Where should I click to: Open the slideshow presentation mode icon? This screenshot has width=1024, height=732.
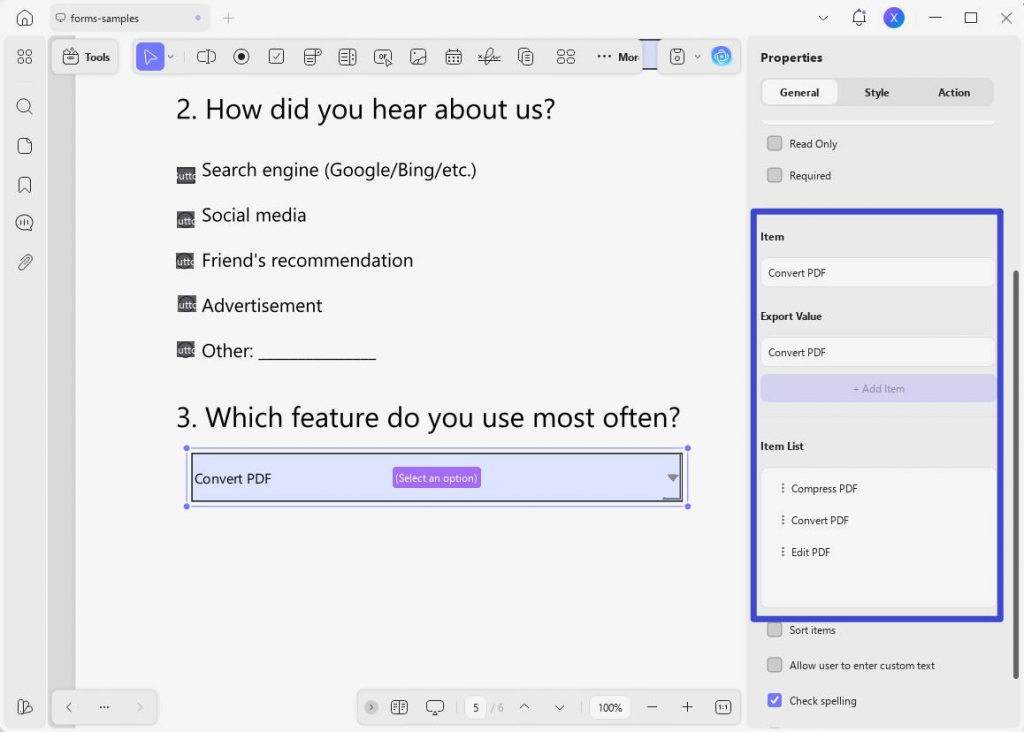[435, 707]
